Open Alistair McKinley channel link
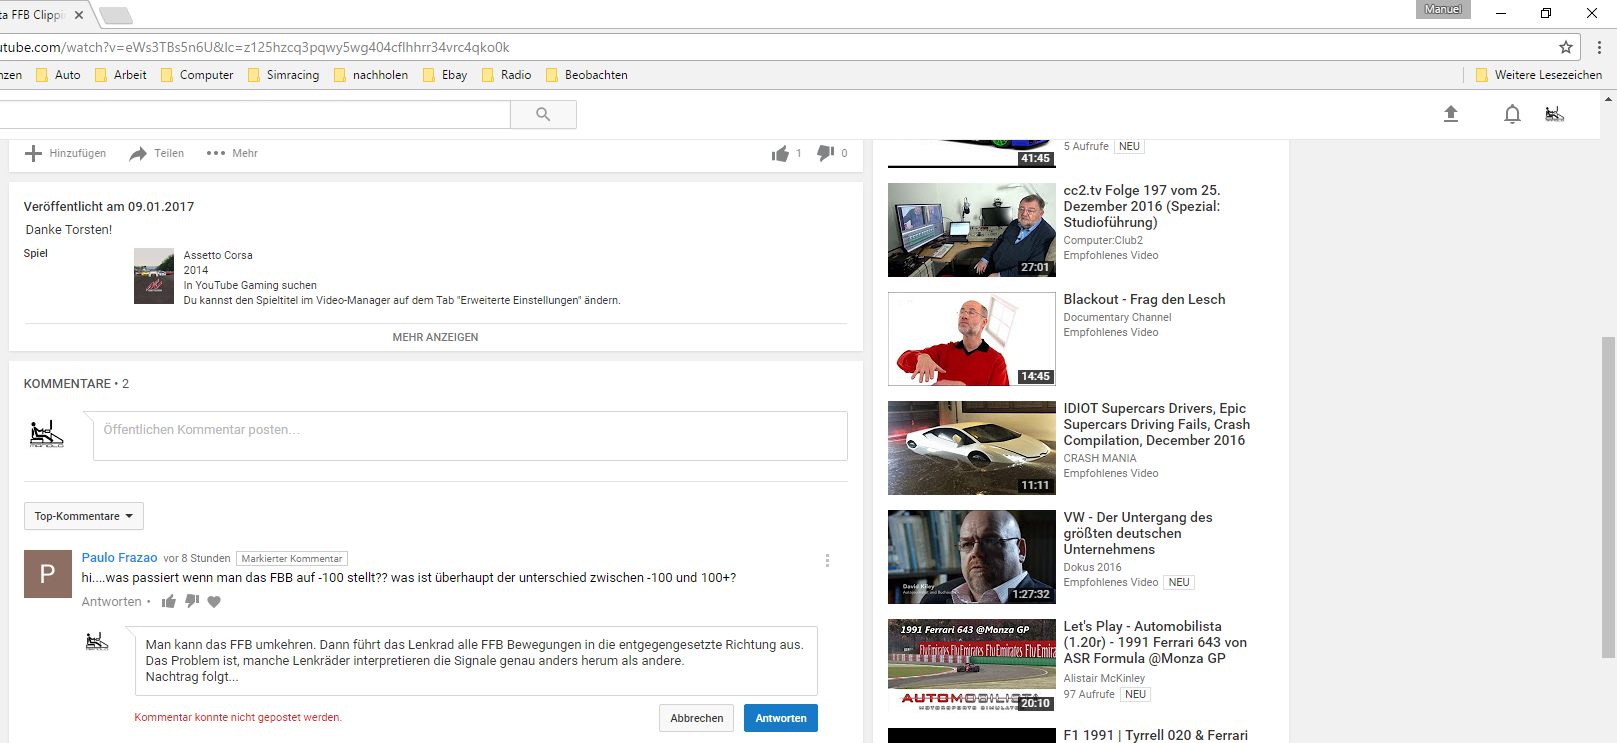The image size is (1617, 743). tap(1104, 678)
